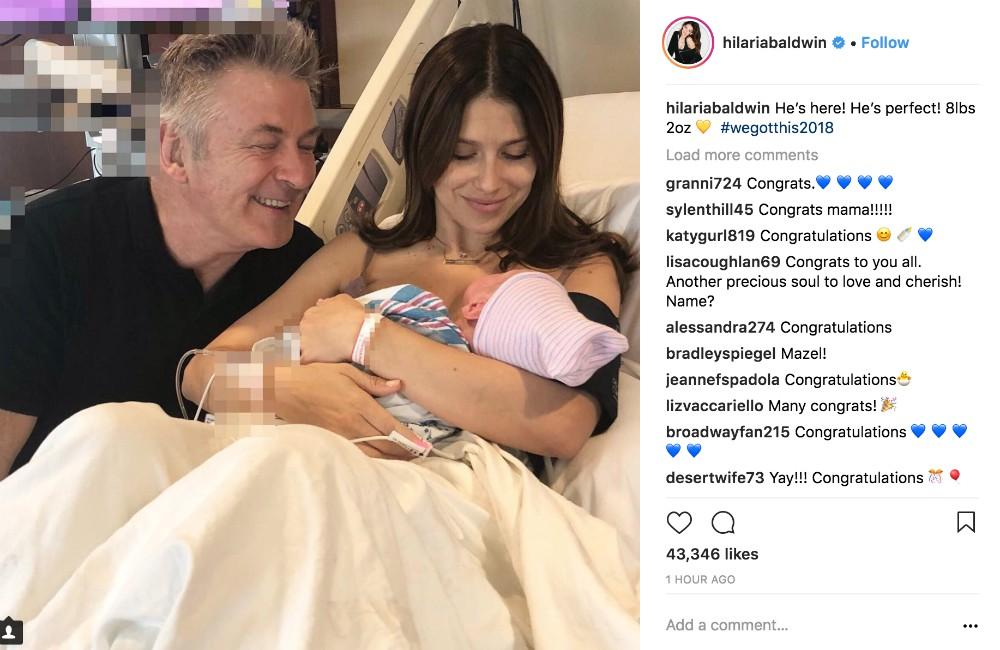
Task: Like the post with the heart icon
Action: point(679,522)
